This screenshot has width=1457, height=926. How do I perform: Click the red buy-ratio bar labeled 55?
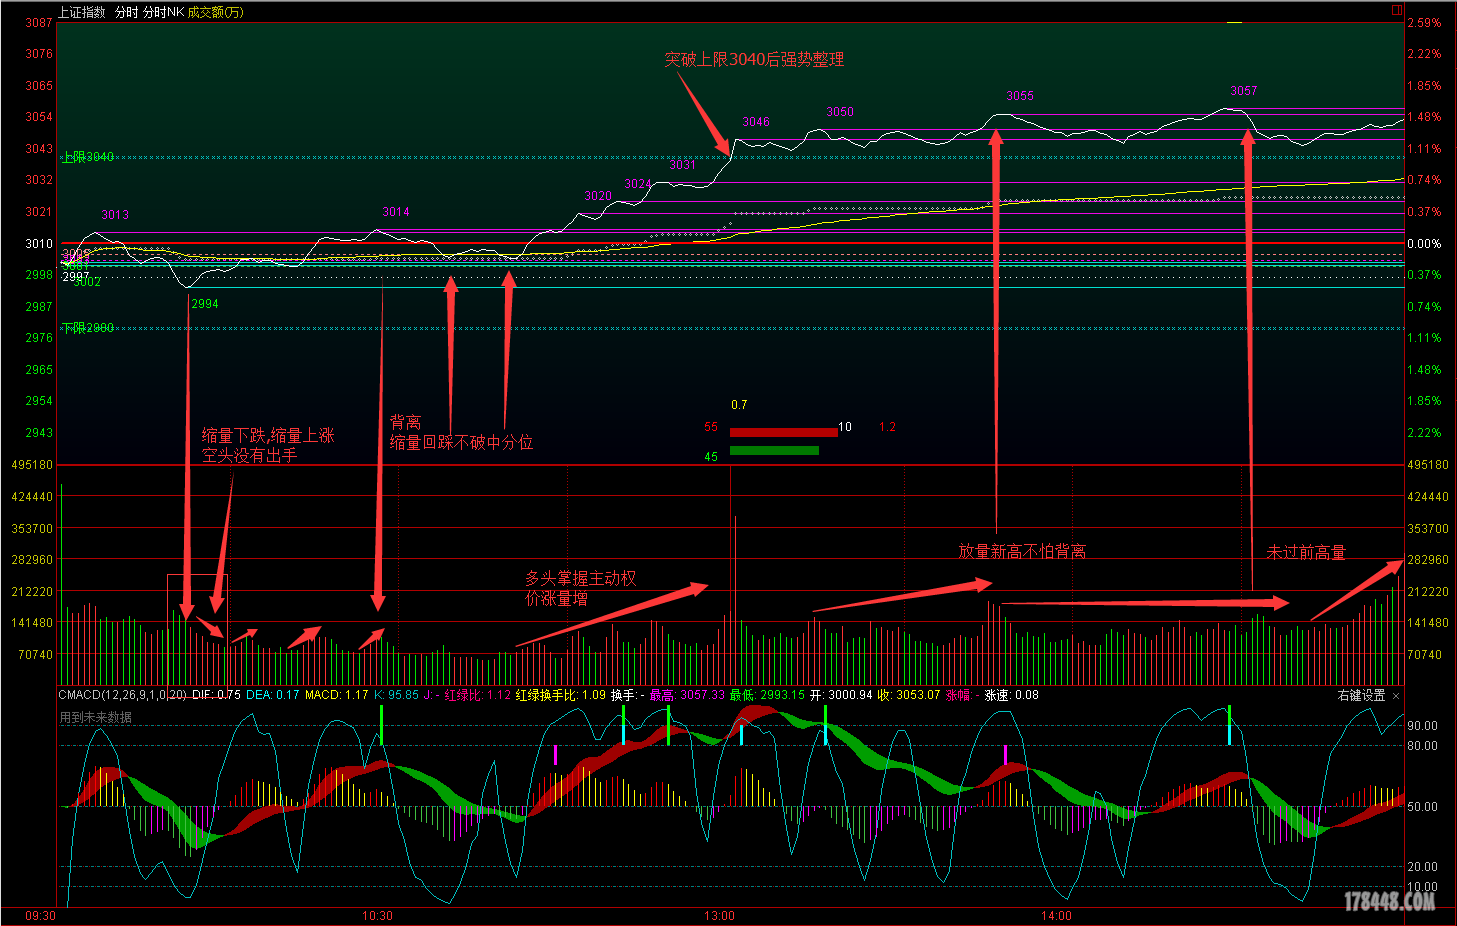[783, 433]
